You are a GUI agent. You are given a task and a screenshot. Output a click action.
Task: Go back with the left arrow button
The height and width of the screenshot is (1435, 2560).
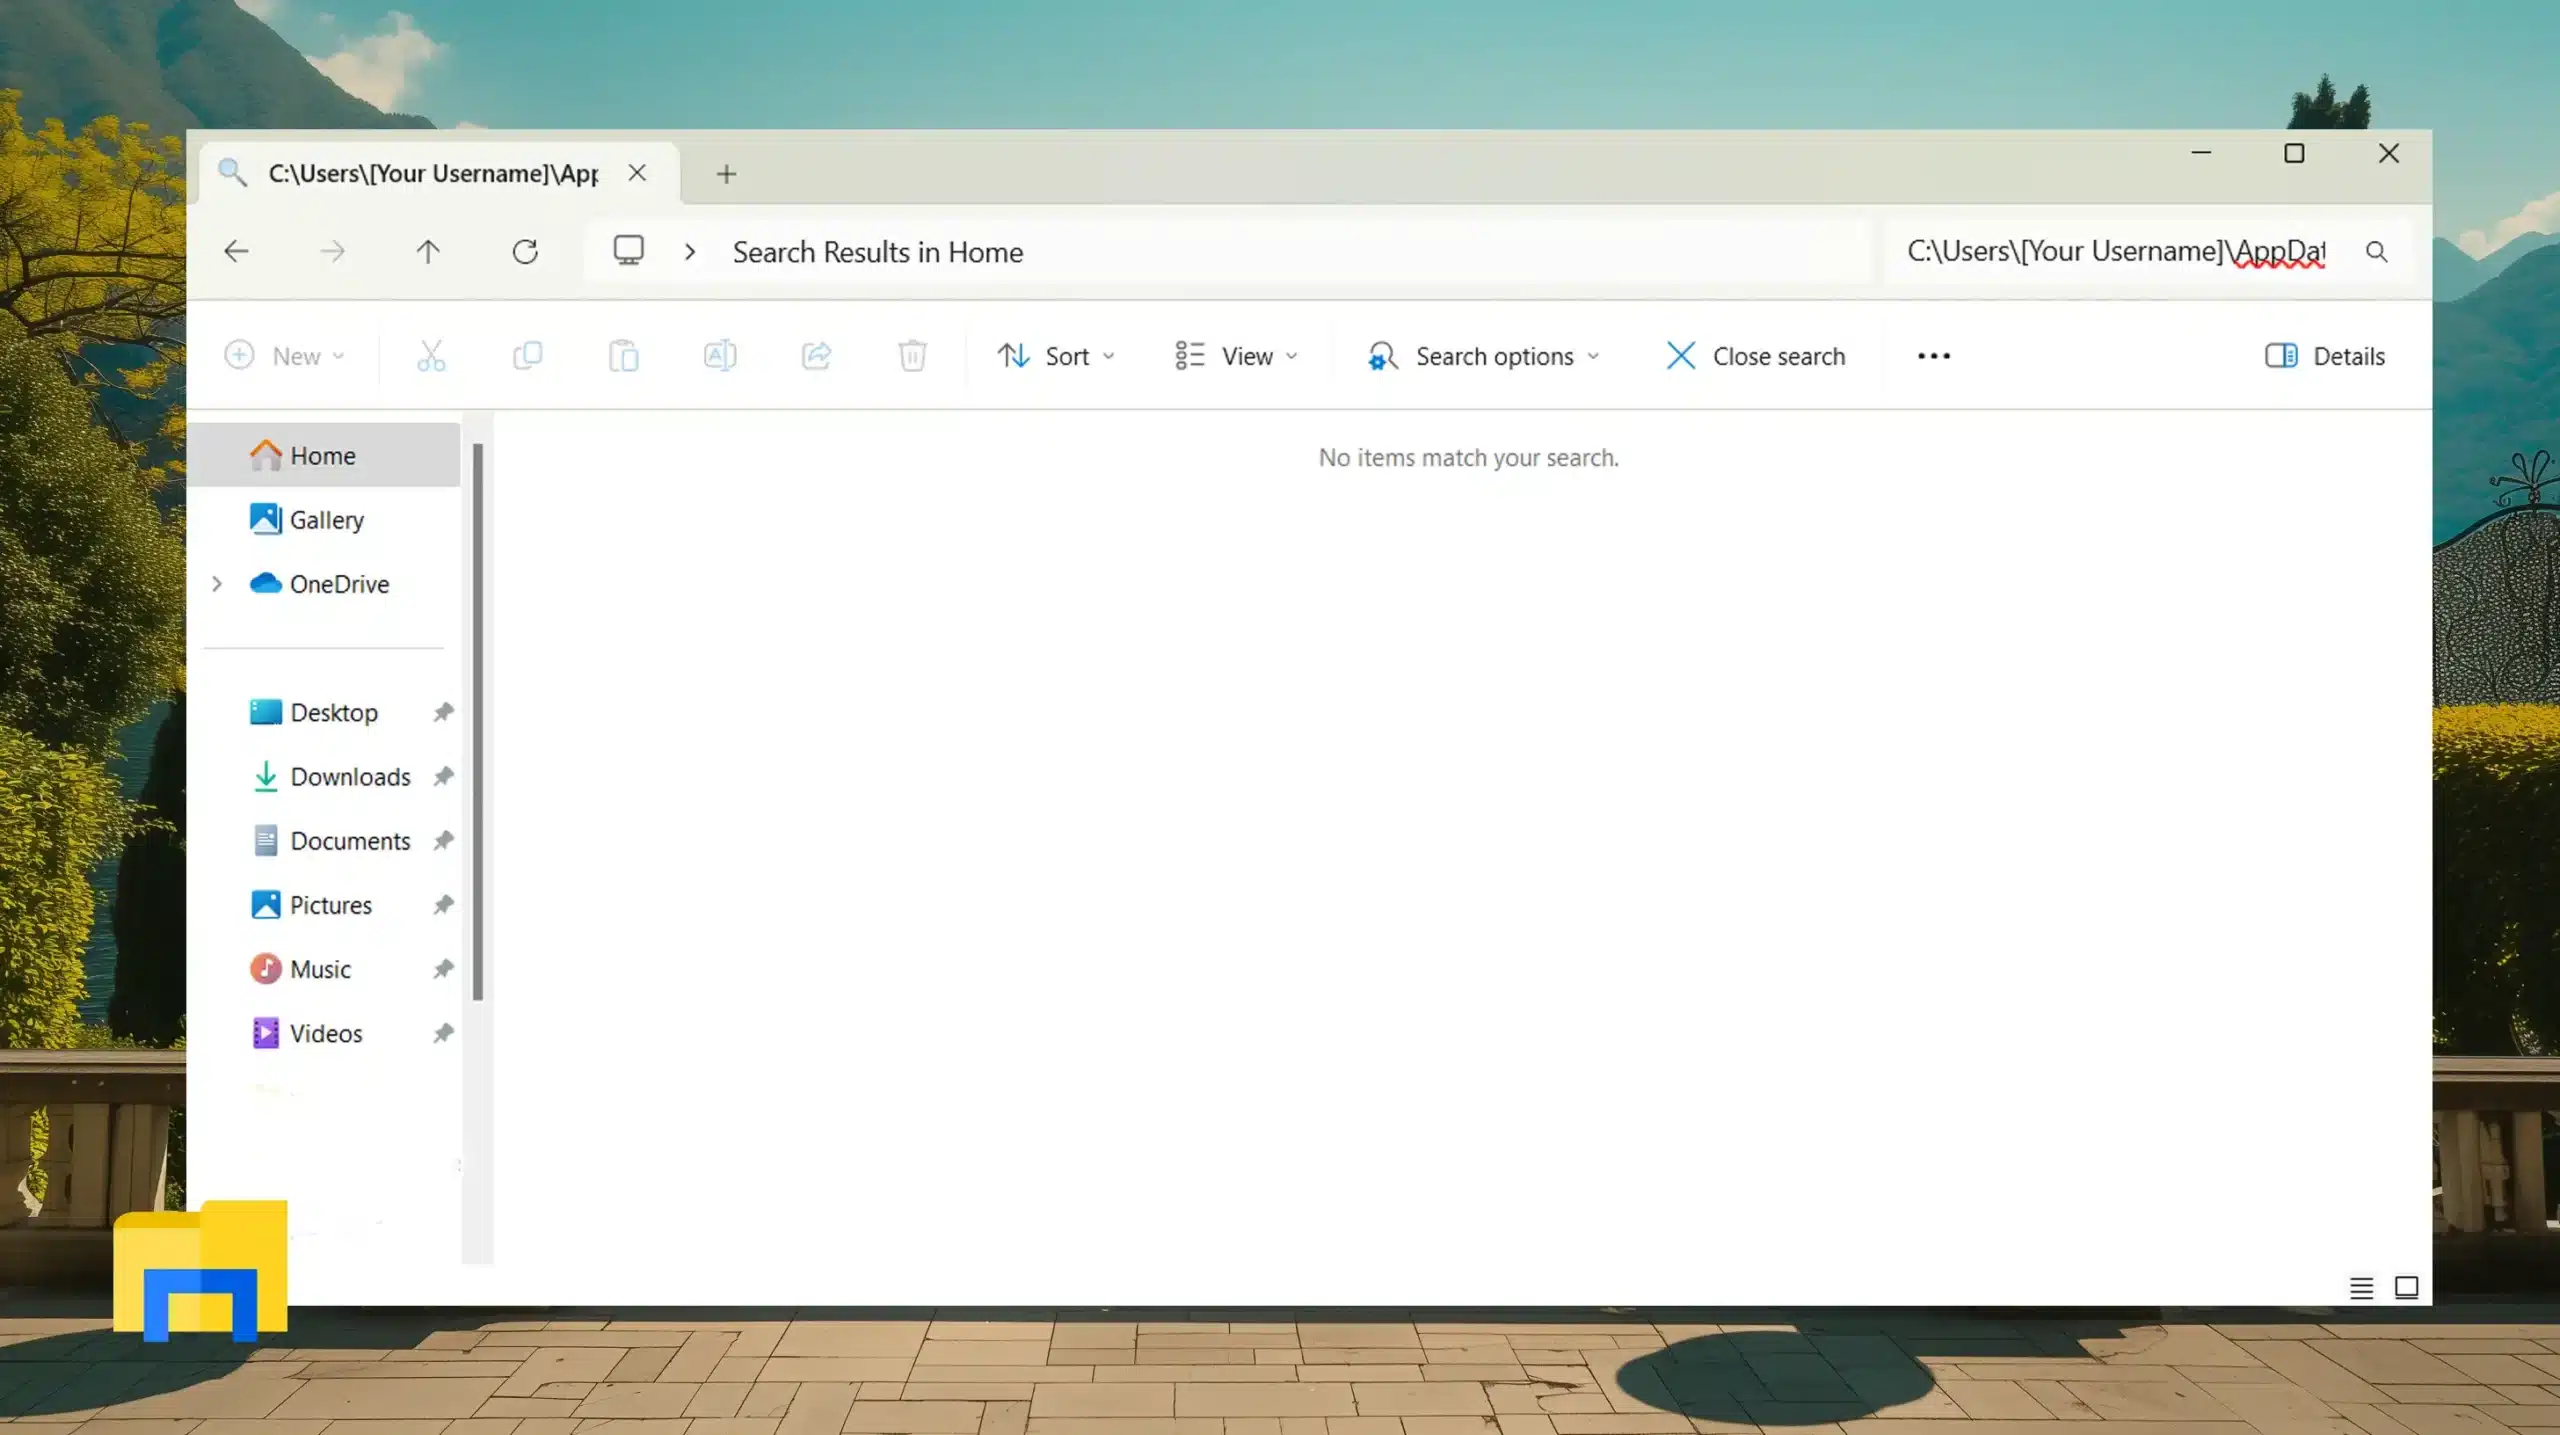click(x=236, y=251)
